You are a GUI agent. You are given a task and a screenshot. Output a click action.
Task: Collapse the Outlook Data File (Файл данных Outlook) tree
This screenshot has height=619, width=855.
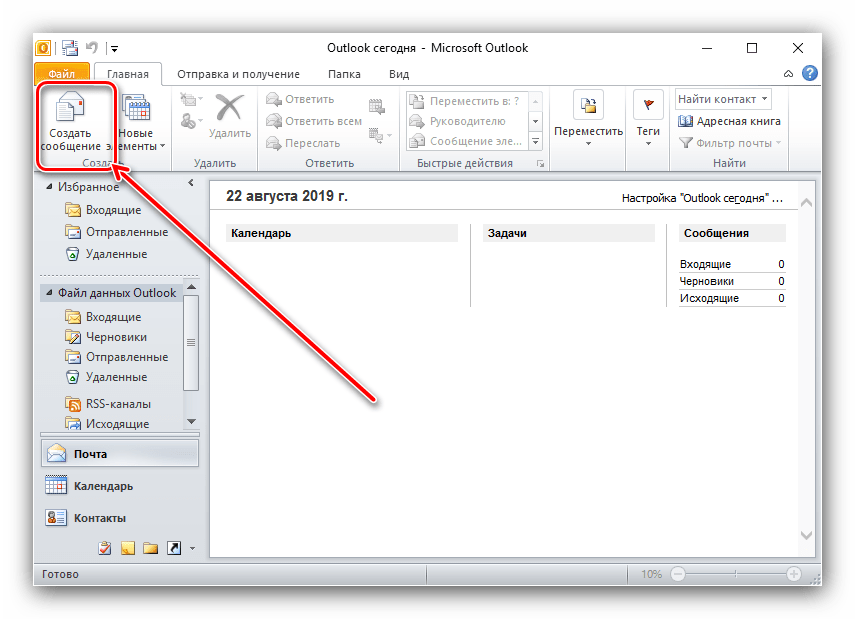(48, 293)
